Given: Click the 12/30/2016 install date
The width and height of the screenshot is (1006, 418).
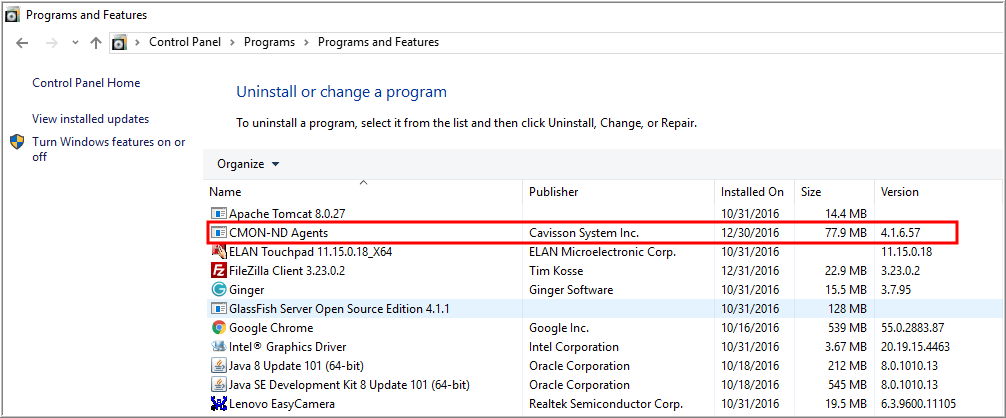Looking at the screenshot, I should click(749, 232).
